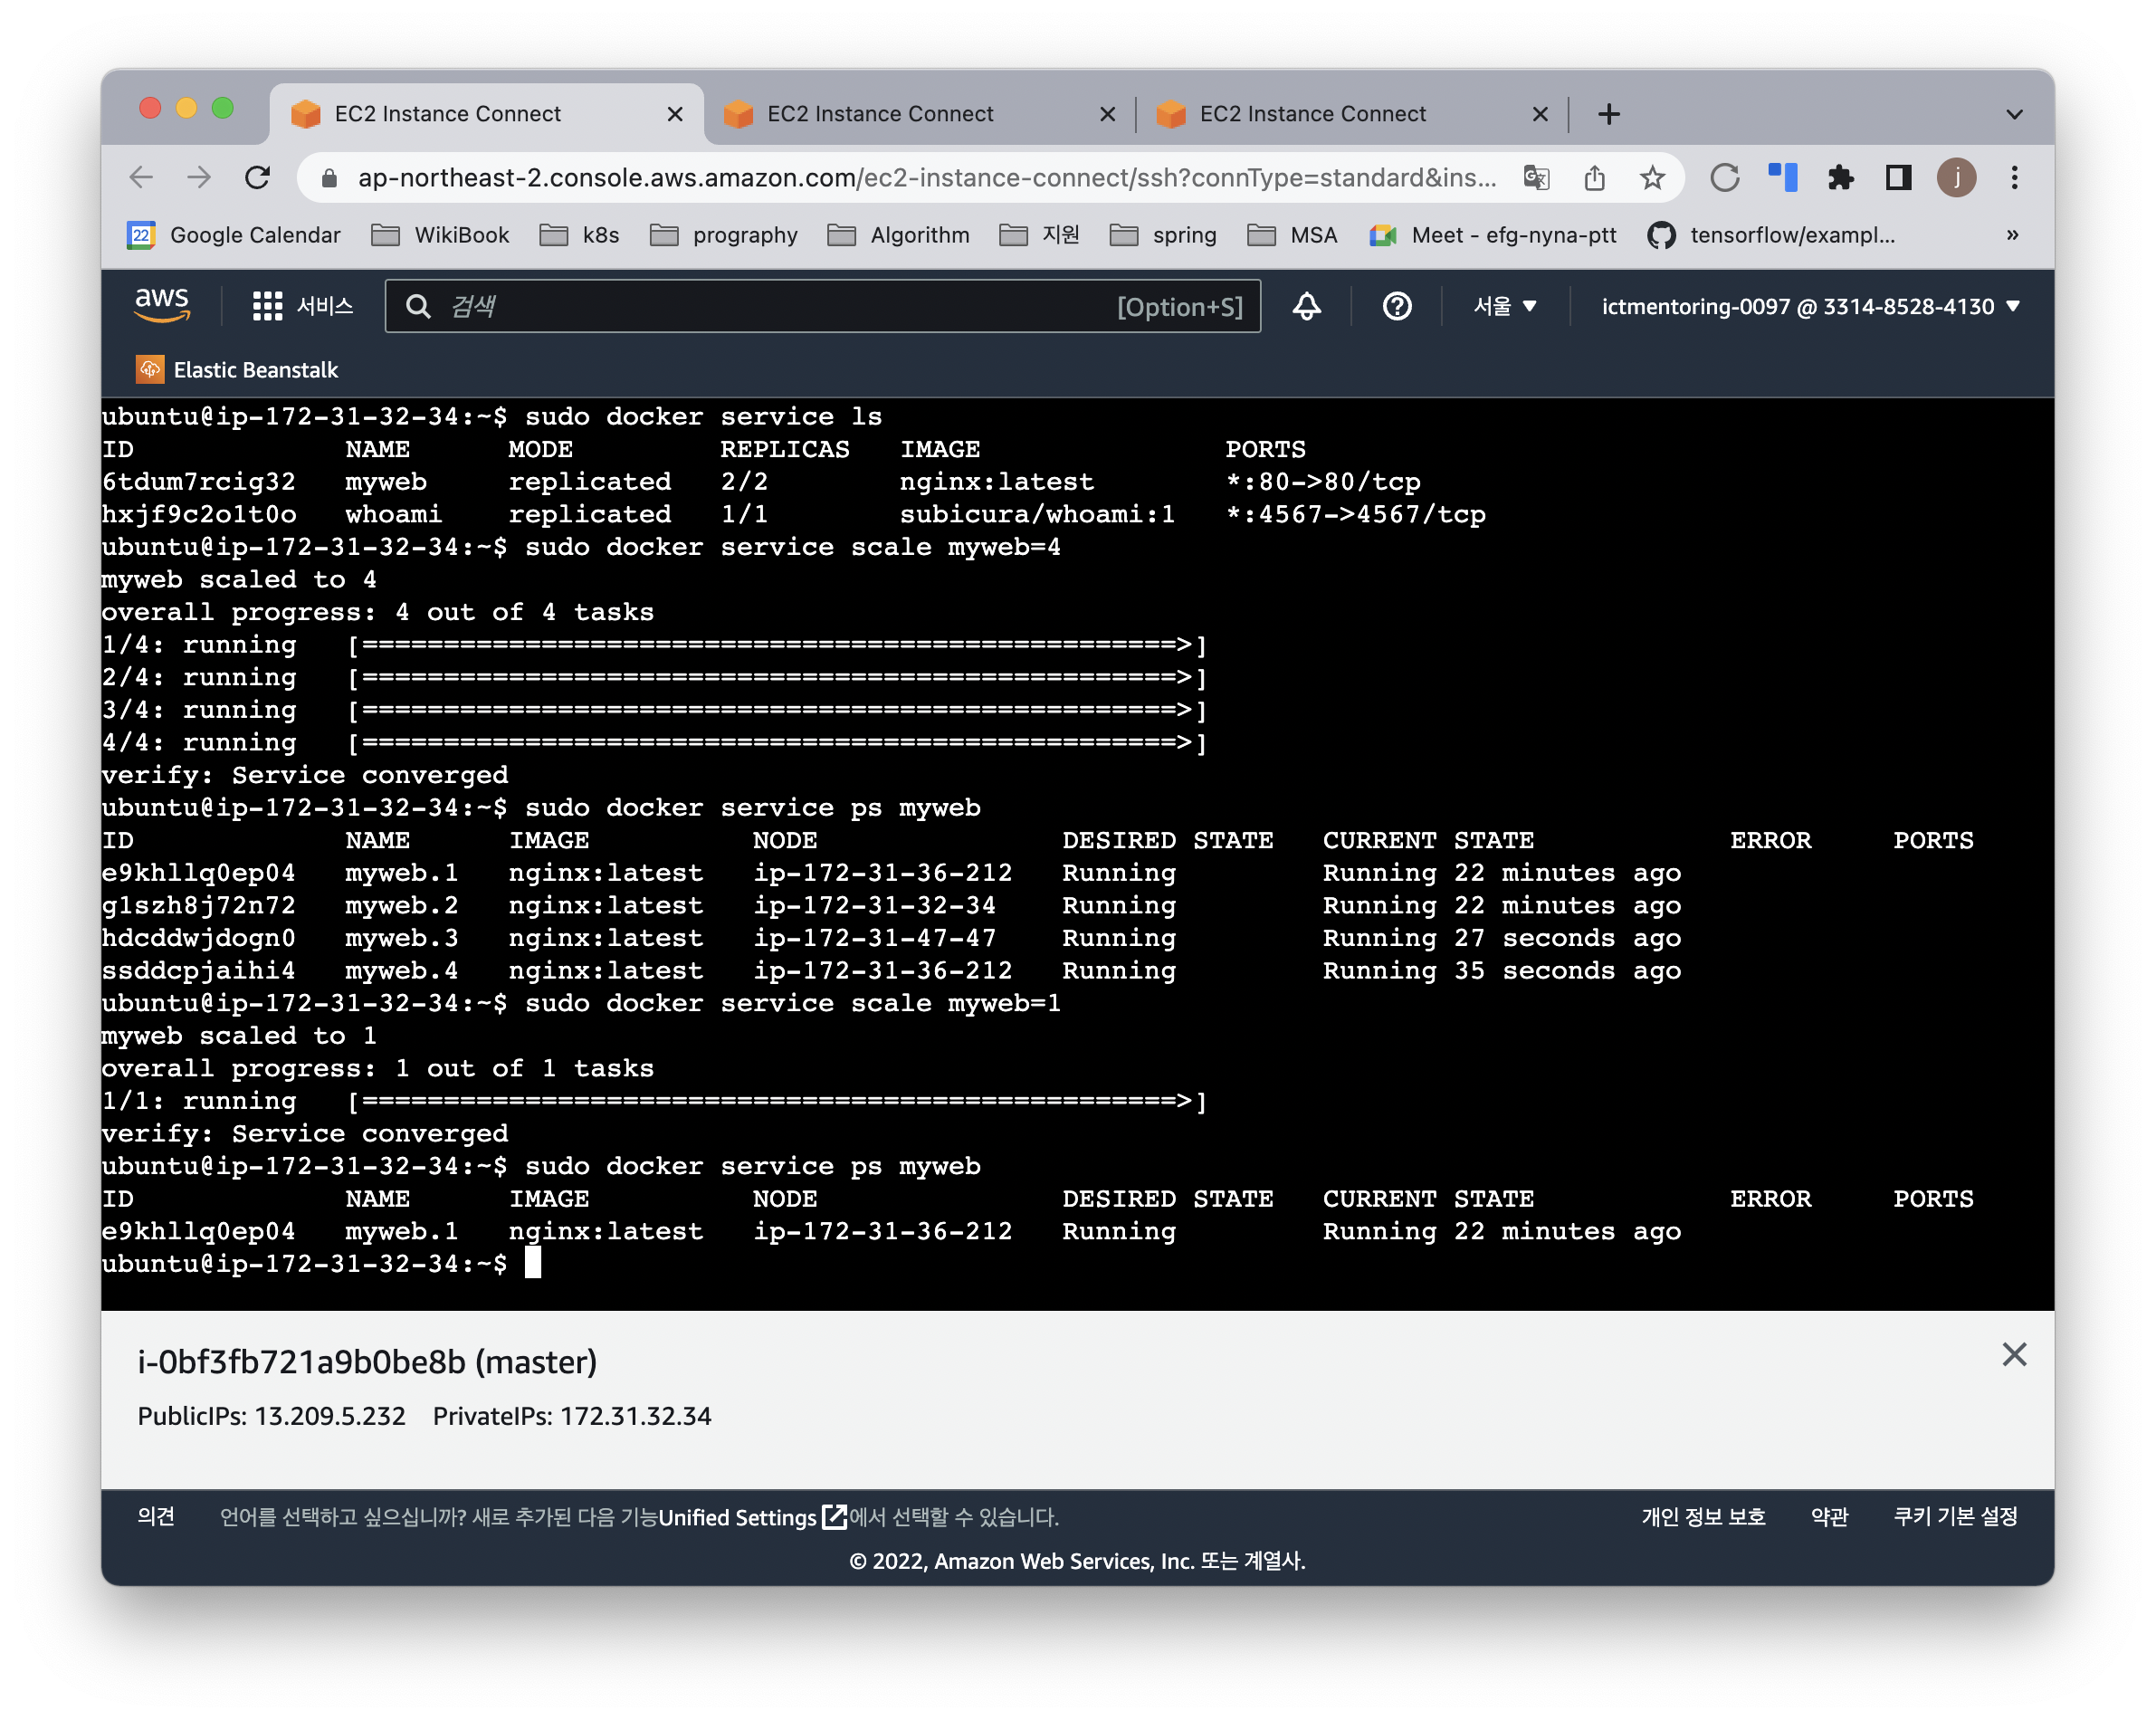Click the AWS logo home icon

(x=162, y=305)
